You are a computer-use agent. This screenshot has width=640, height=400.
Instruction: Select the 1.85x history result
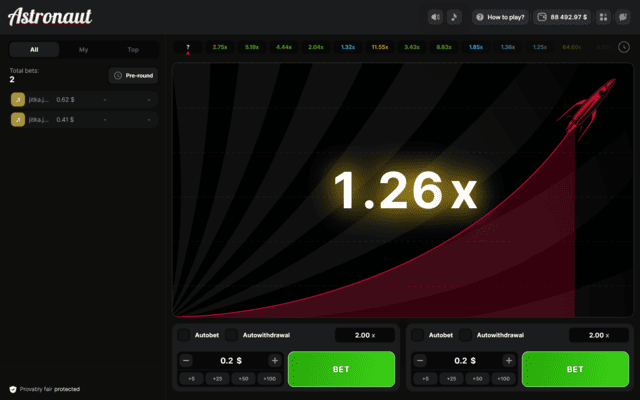pos(476,47)
